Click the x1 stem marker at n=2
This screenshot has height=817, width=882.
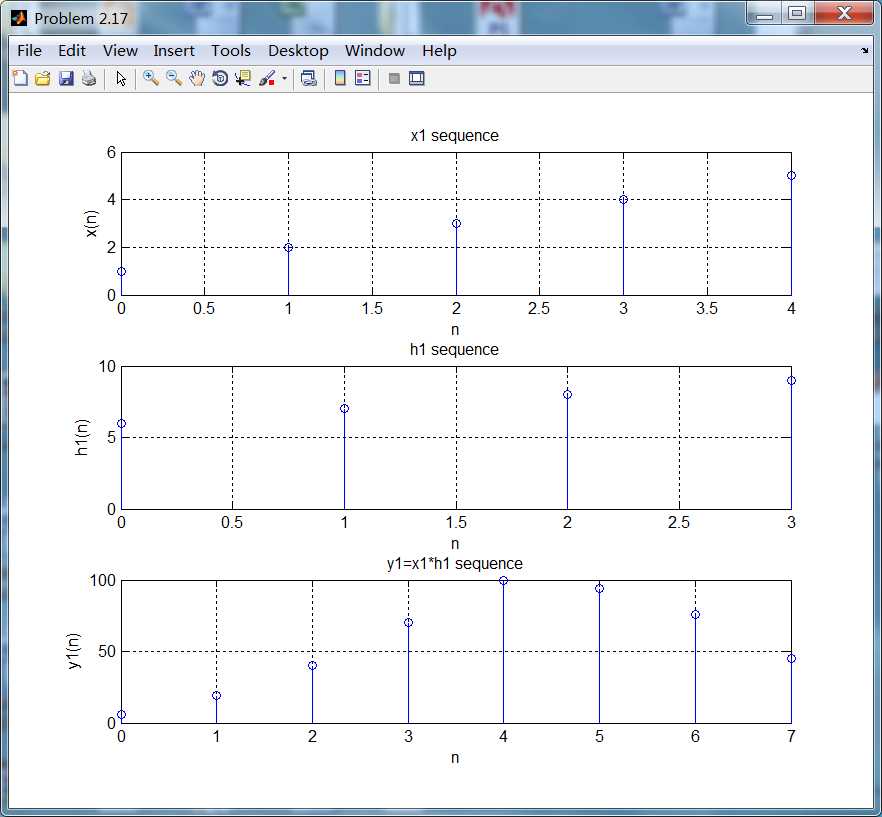click(x=456, y=223)
